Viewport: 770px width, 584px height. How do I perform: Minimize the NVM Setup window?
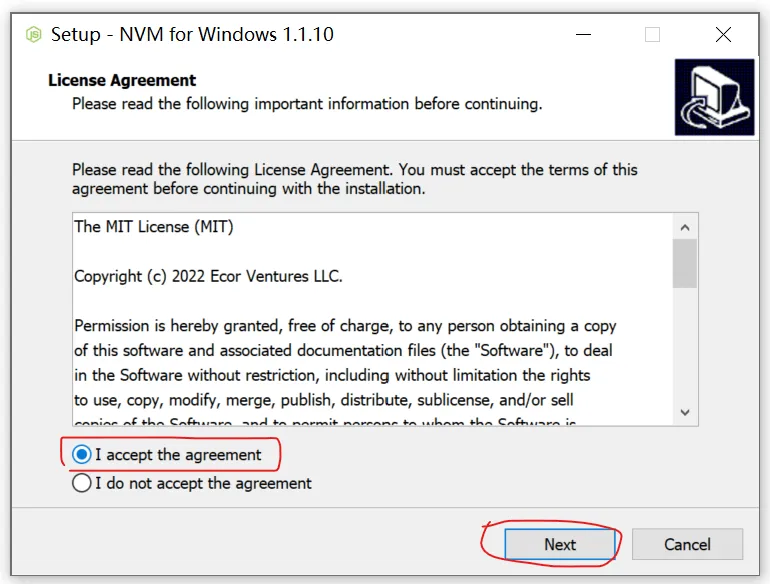(584, 35)
